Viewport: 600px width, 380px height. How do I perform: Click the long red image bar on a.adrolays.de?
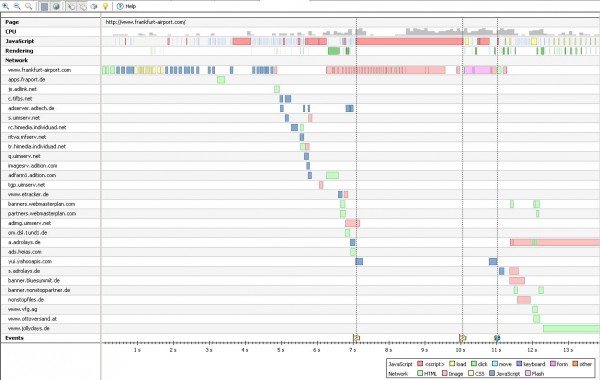[x=556, y=242]
